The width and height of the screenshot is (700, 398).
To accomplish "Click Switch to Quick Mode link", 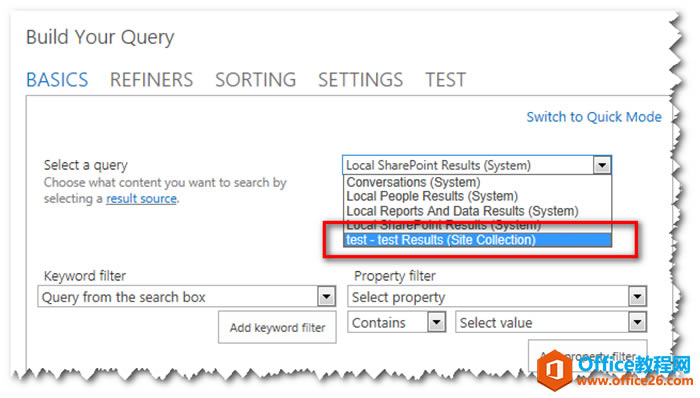I will pos(594,117).
